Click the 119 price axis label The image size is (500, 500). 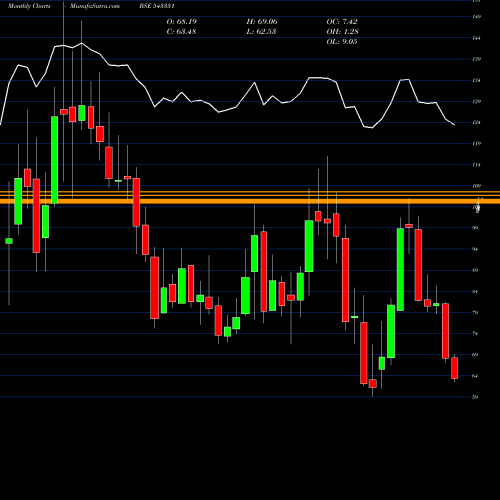point(477,144)
